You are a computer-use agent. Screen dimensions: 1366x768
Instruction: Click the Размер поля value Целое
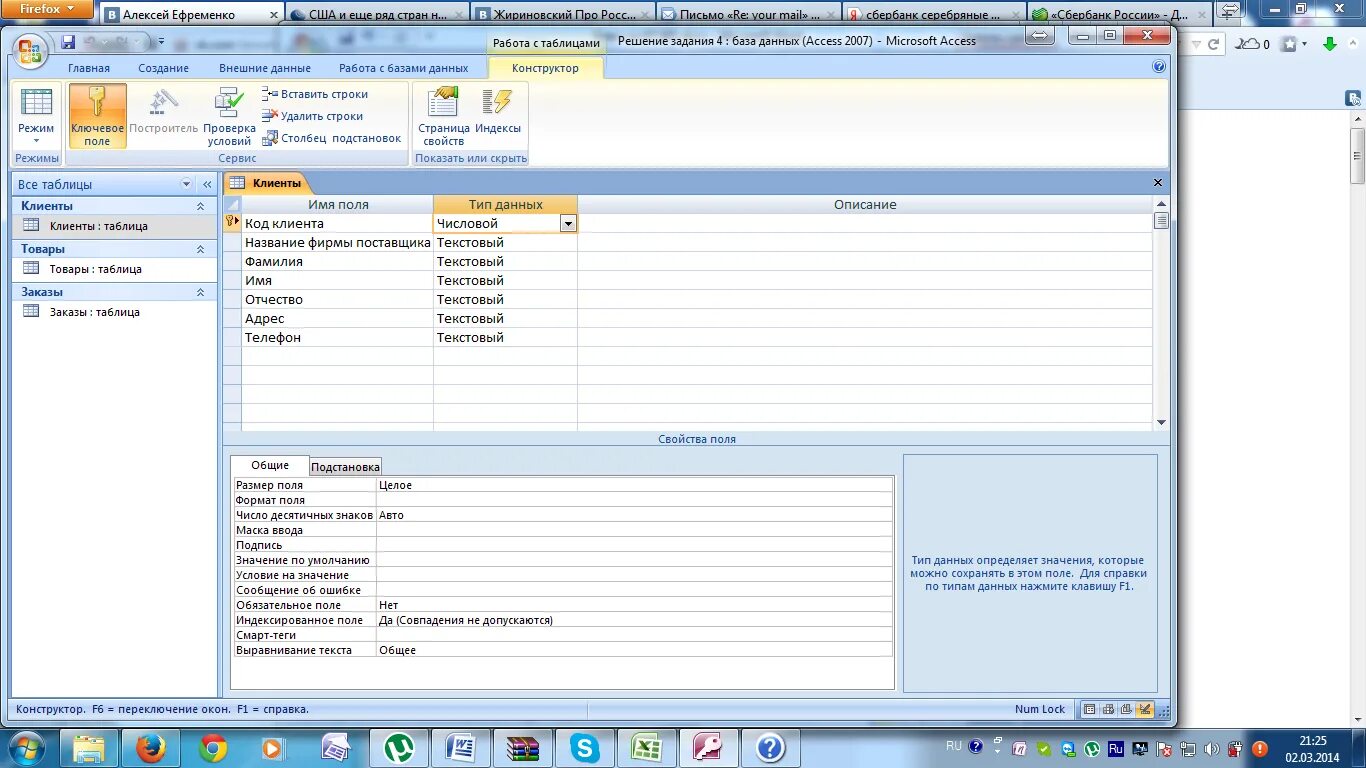coord(634,485)
